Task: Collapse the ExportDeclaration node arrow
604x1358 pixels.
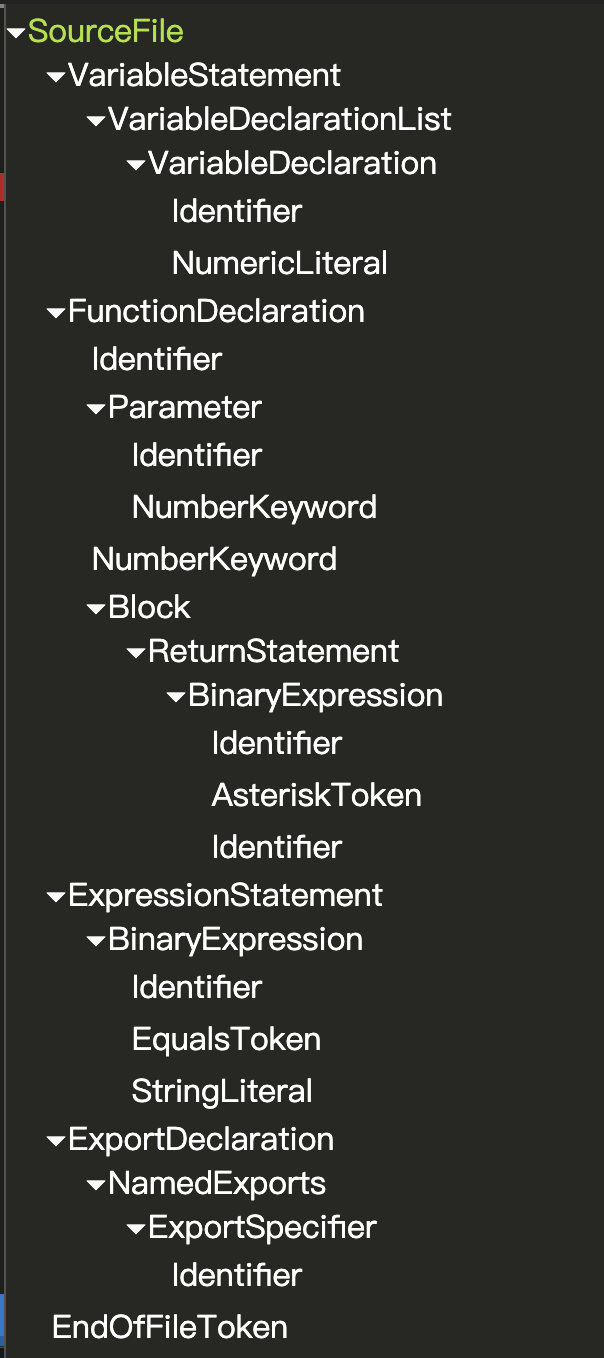Action: tap(56, 1141)
